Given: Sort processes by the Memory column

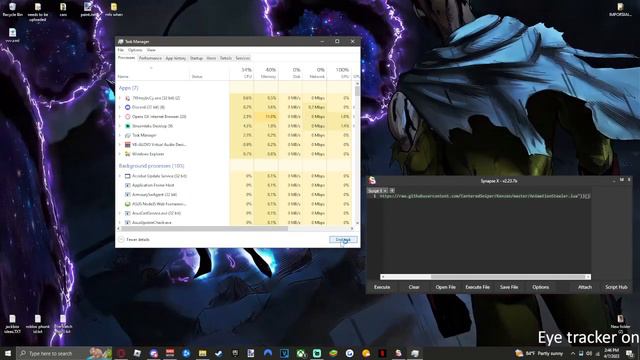Looking at the screenshot, I should (x=266, y=73).
